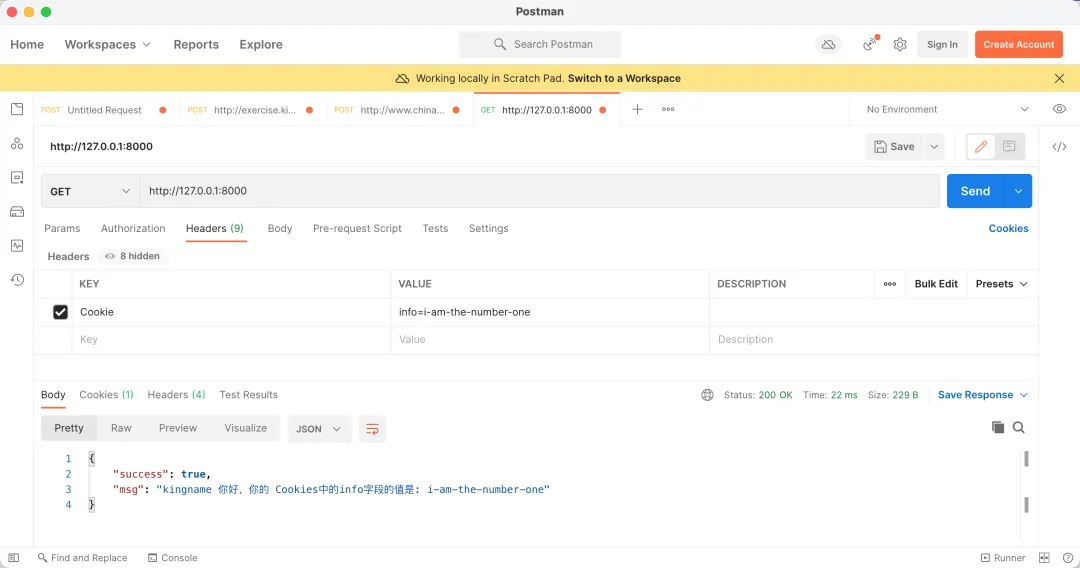Open the Settings gear icon

point(900,45)
